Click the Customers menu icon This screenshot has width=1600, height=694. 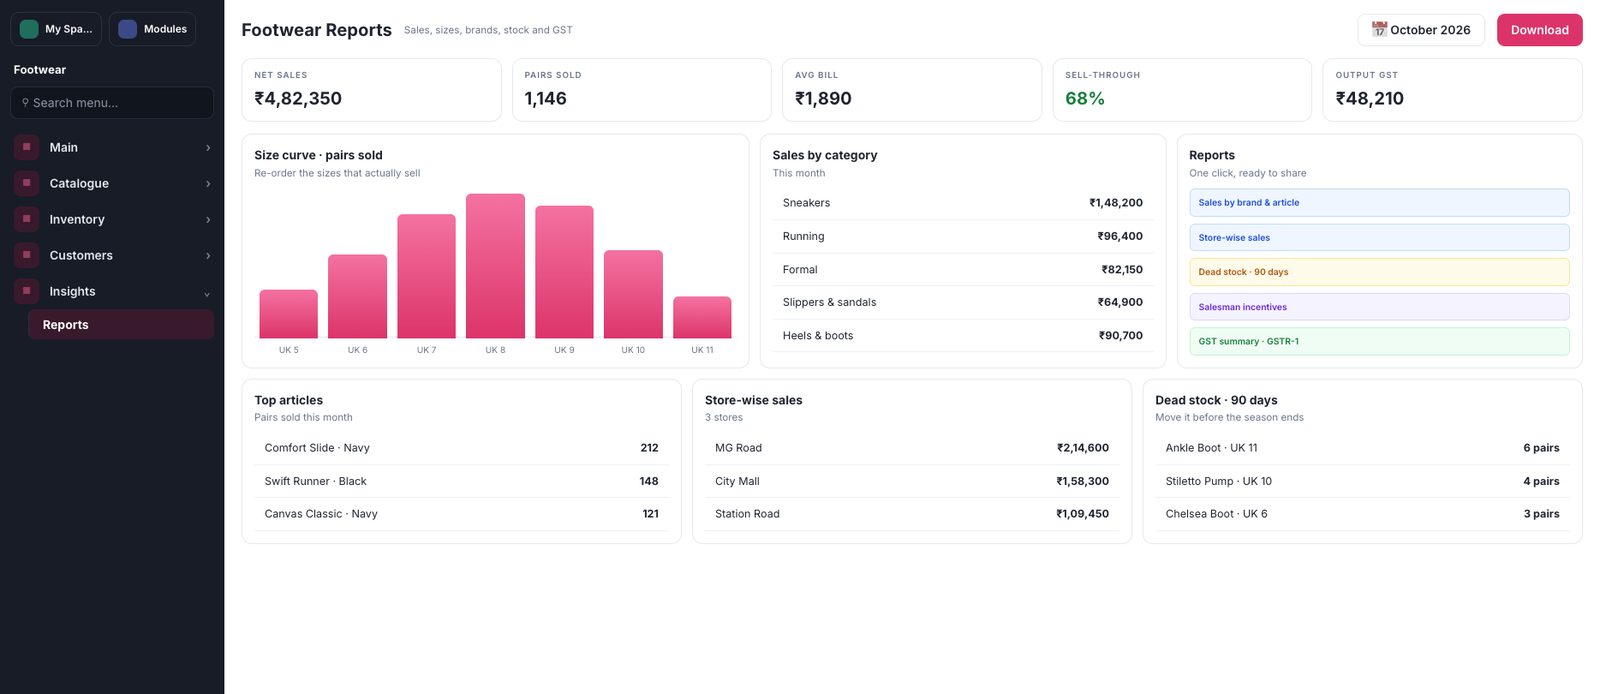point(27,255)
